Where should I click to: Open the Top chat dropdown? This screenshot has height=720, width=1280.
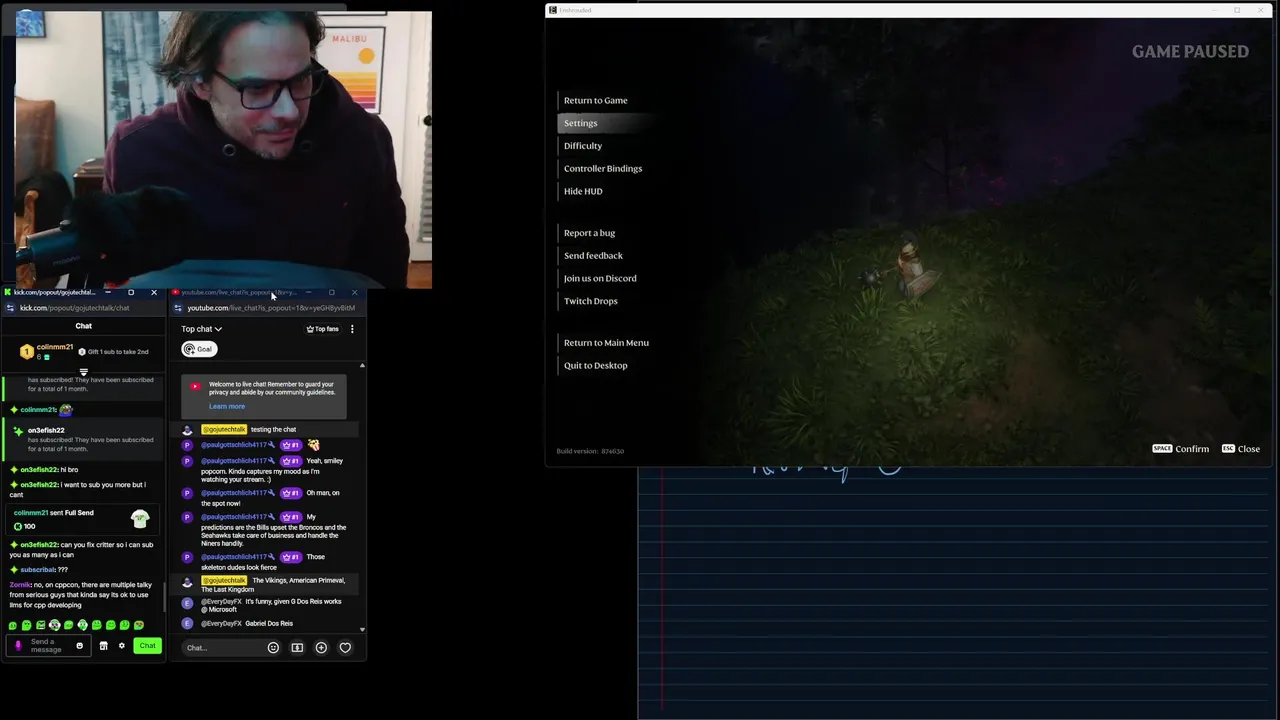tap(201, 329)
